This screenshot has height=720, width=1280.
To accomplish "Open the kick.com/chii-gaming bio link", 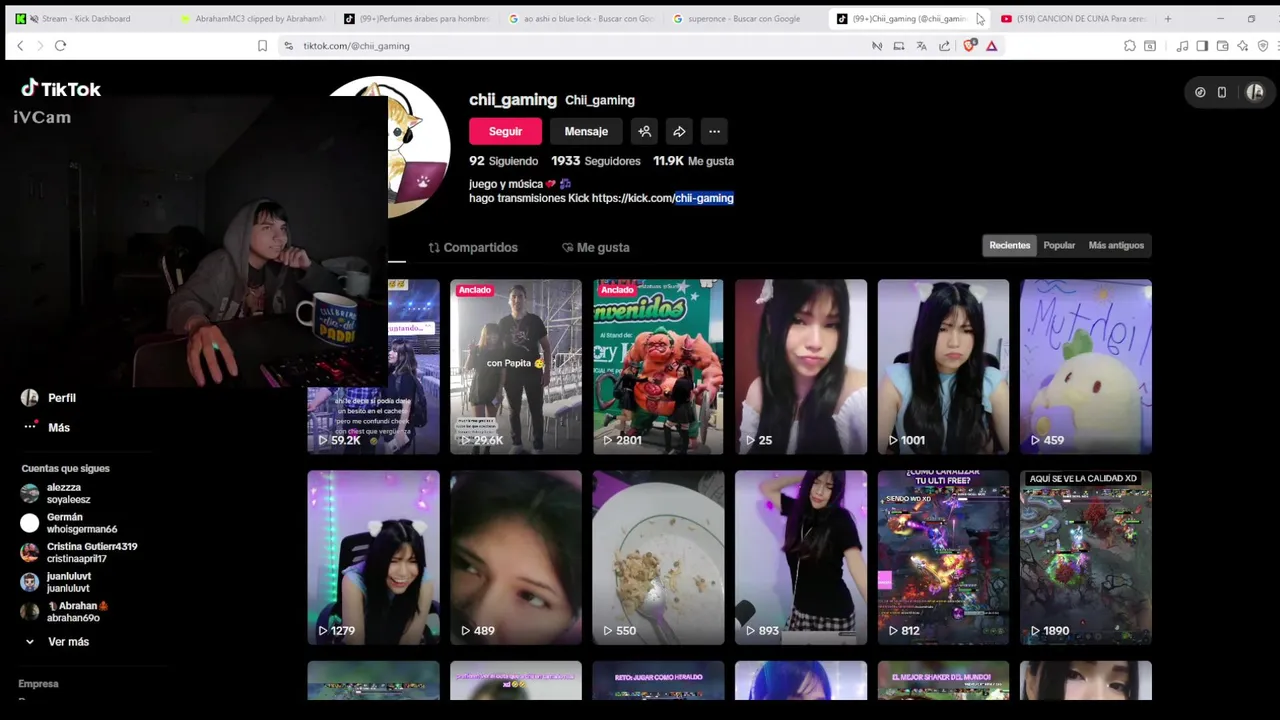I will [663, 198].
